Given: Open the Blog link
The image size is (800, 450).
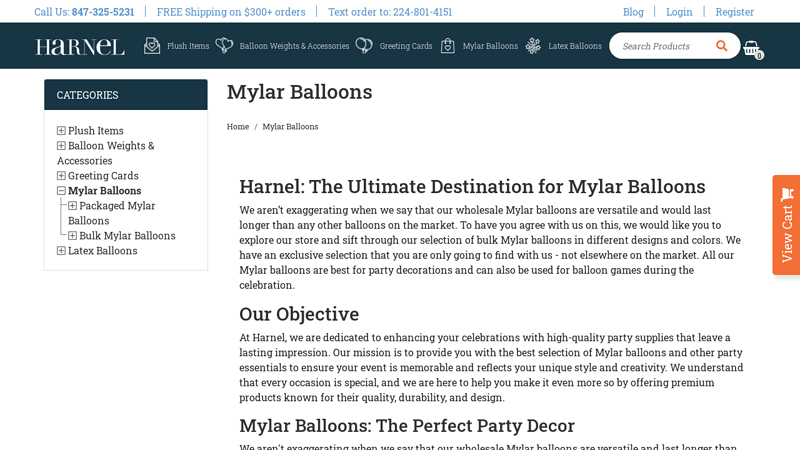Looking at the screenshot, I should click(633, 12).
